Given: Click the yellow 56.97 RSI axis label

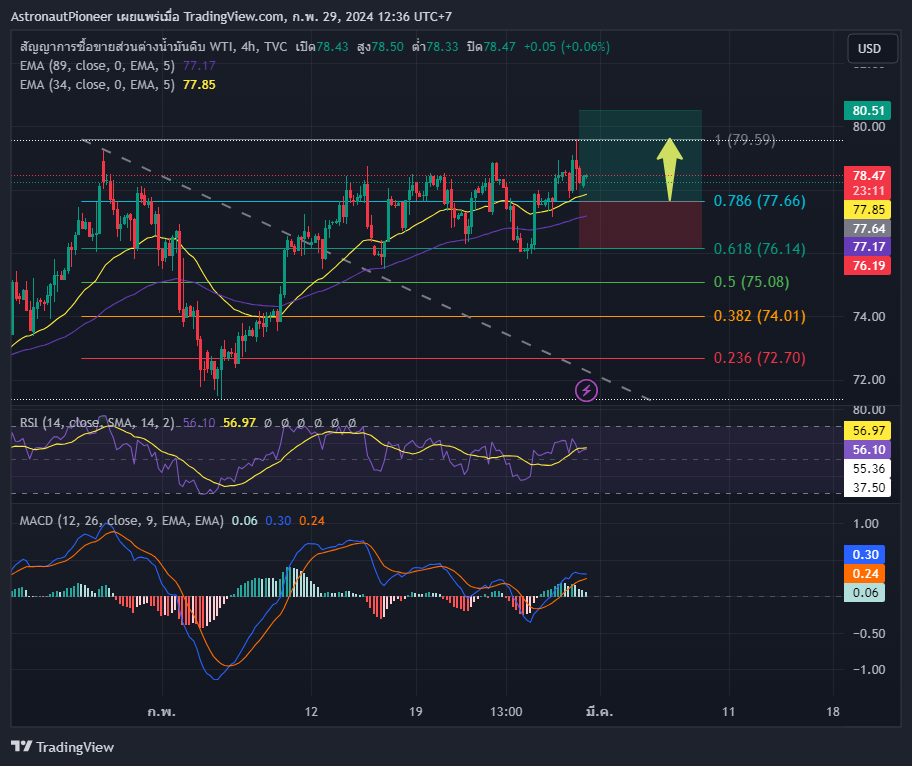Looking at the screenshot, I should click(868, 431).
